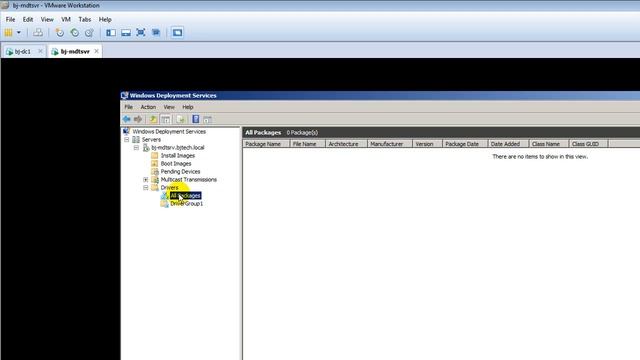Select Pending Devices node

(180, 171)
